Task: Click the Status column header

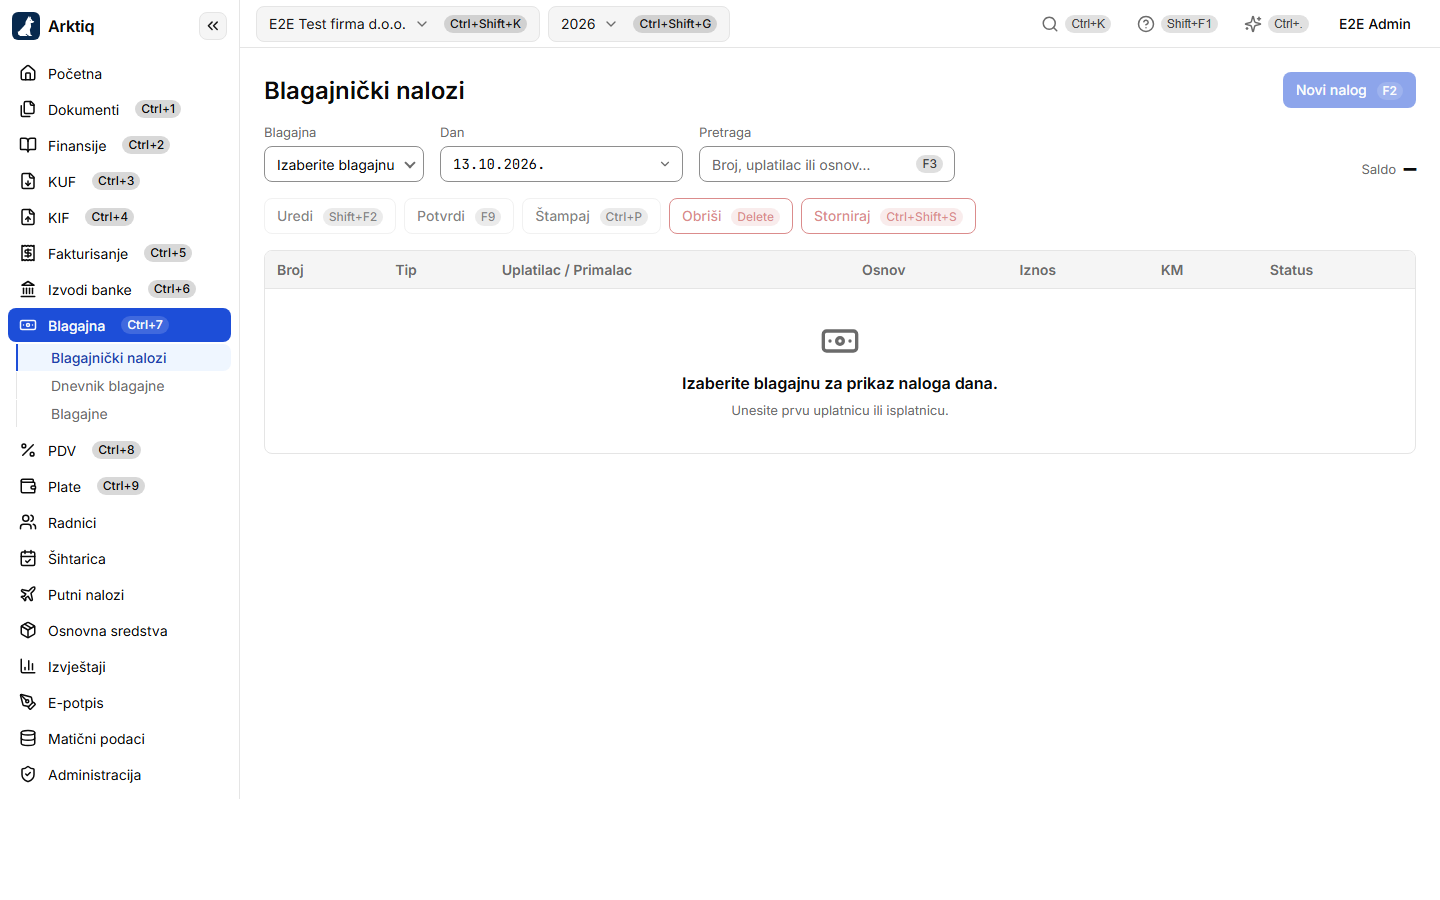Action: [1291, 270]
